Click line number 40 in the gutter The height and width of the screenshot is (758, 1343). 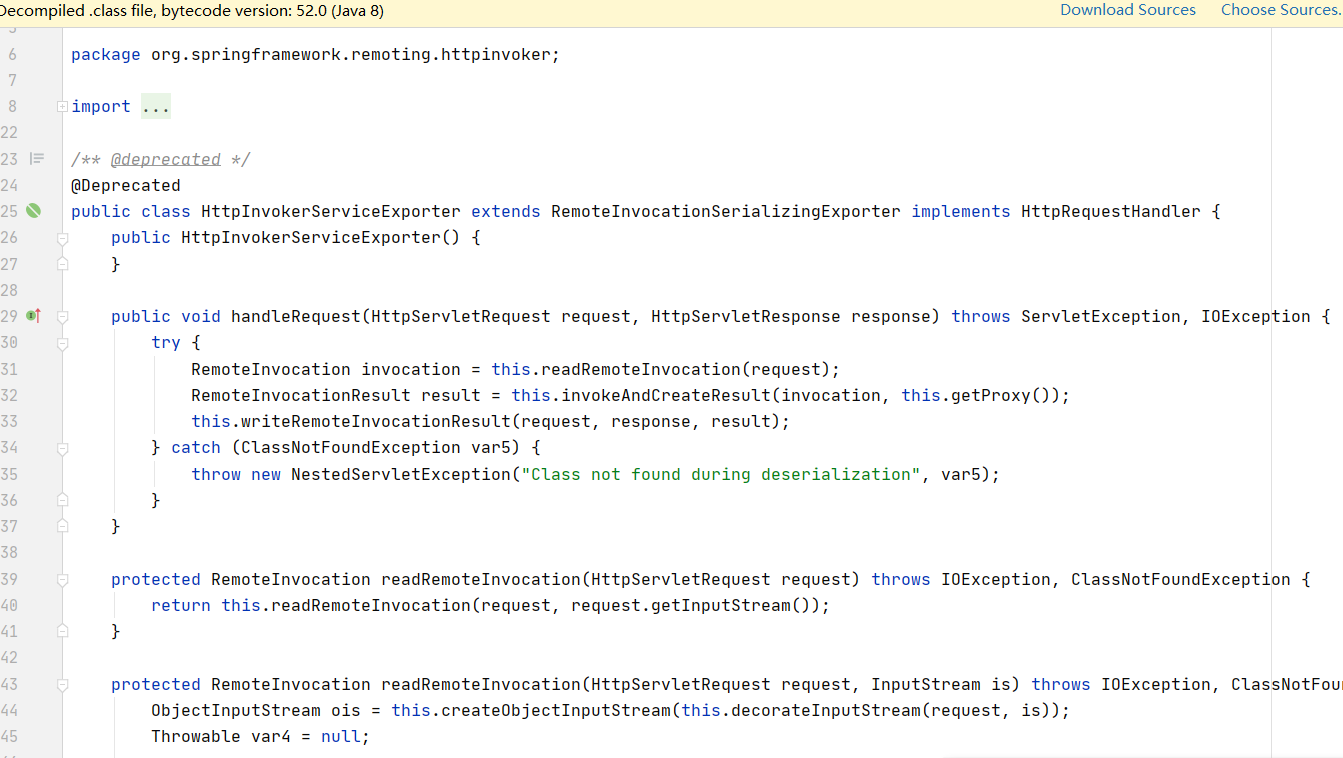tap(9, 605)
